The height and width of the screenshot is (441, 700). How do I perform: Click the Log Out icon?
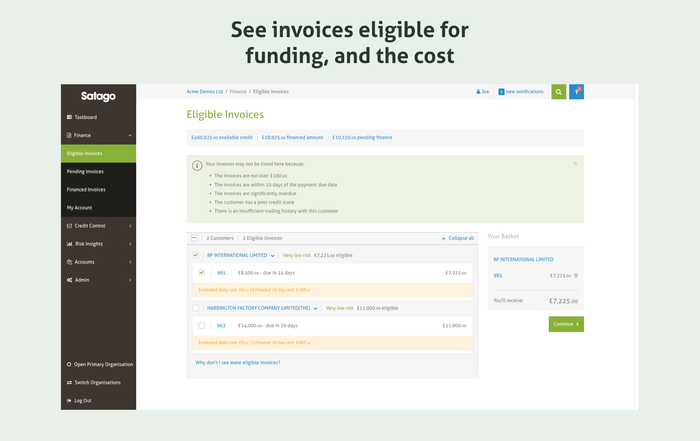tap(69, 400)
